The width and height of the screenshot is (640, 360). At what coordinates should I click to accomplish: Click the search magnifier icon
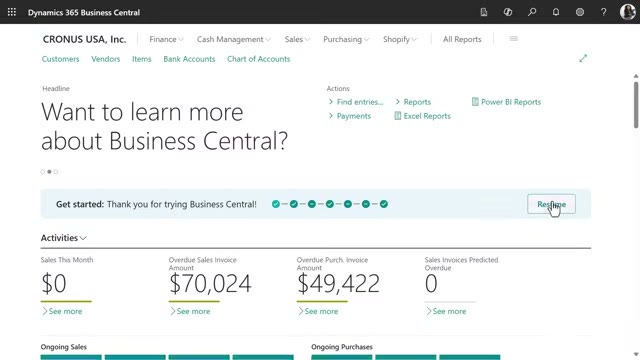[532, 12]
